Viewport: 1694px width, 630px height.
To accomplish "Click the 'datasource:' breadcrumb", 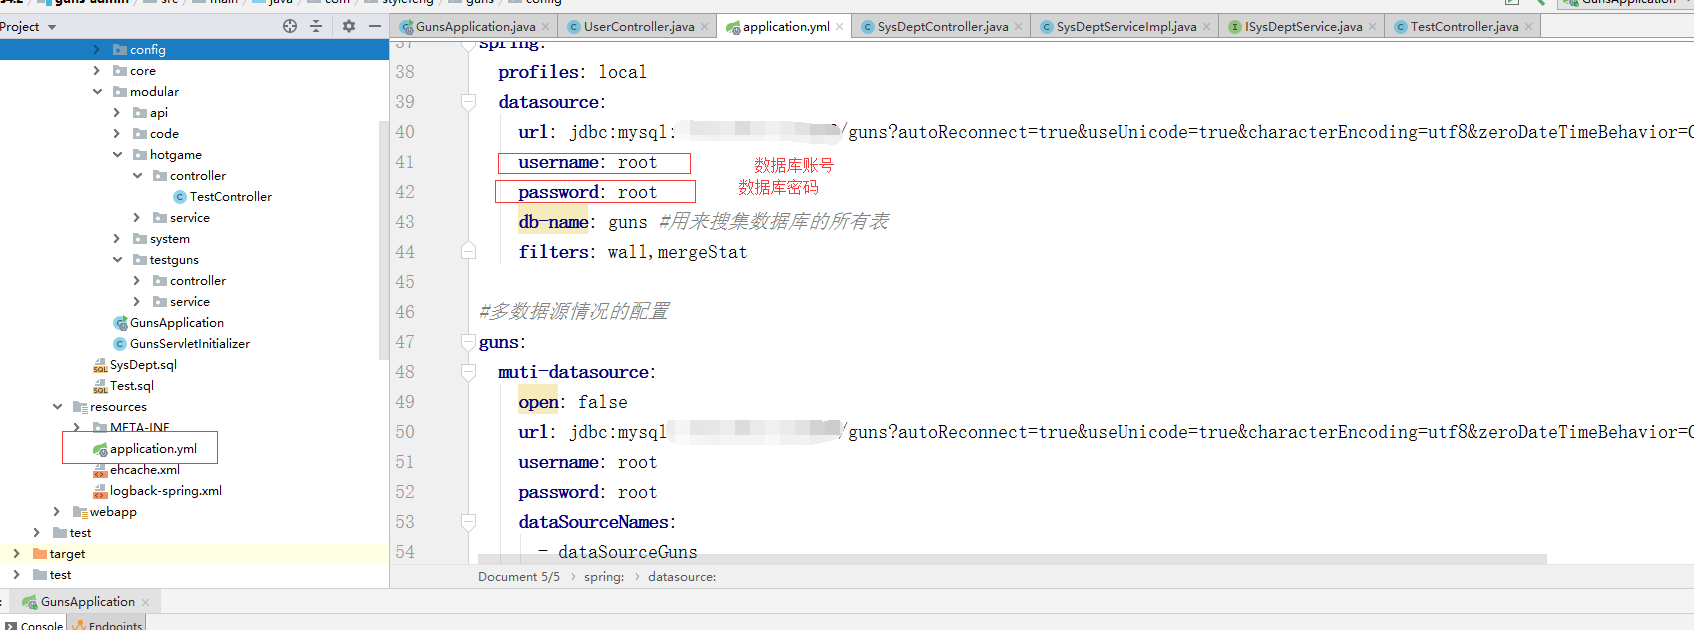I will (682, 577).
